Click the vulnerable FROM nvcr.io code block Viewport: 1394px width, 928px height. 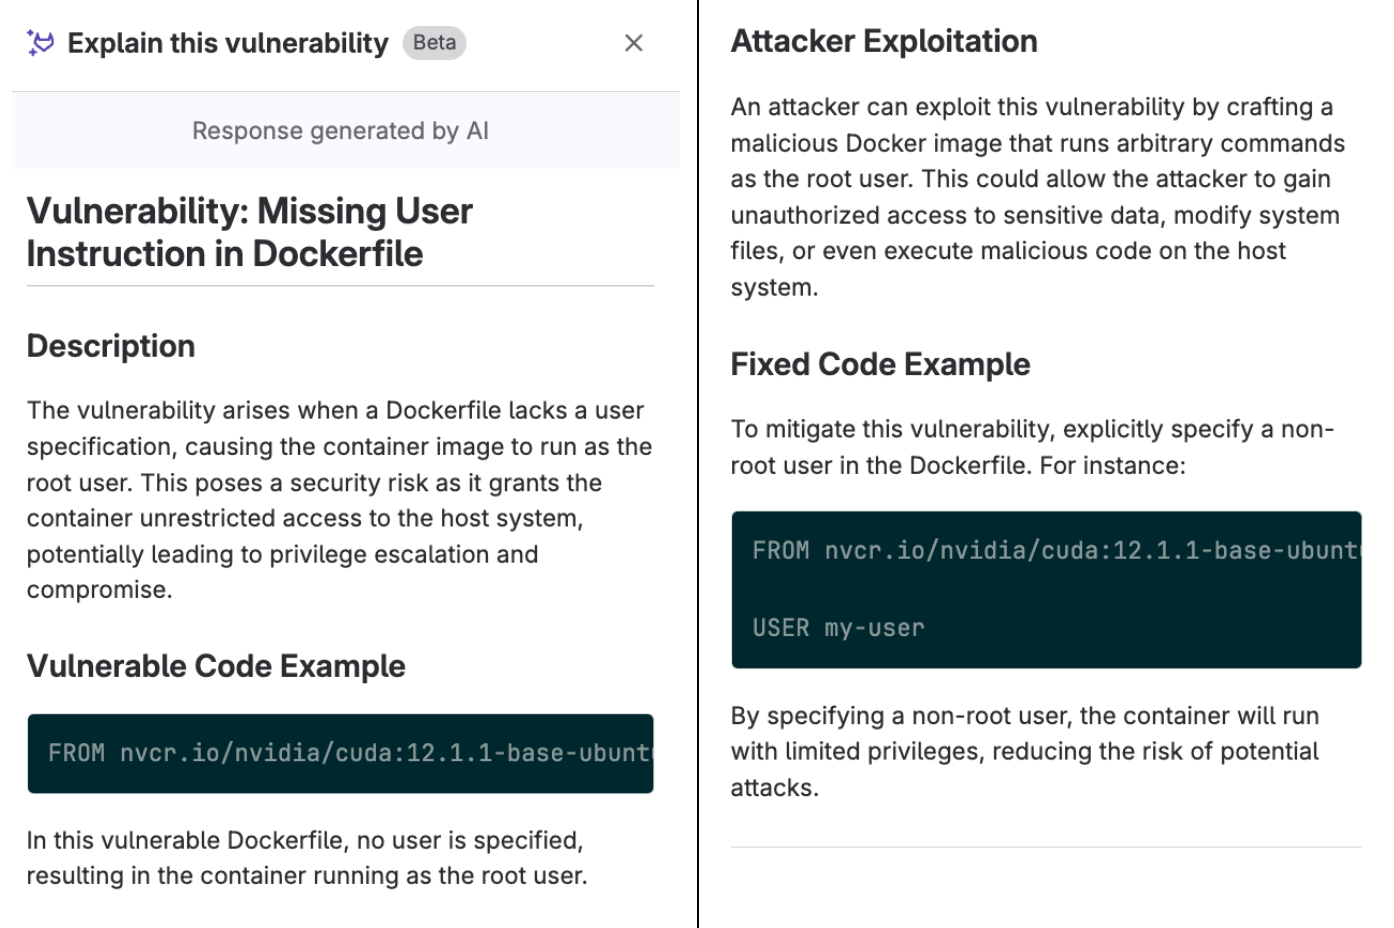(x=340, y=753)
